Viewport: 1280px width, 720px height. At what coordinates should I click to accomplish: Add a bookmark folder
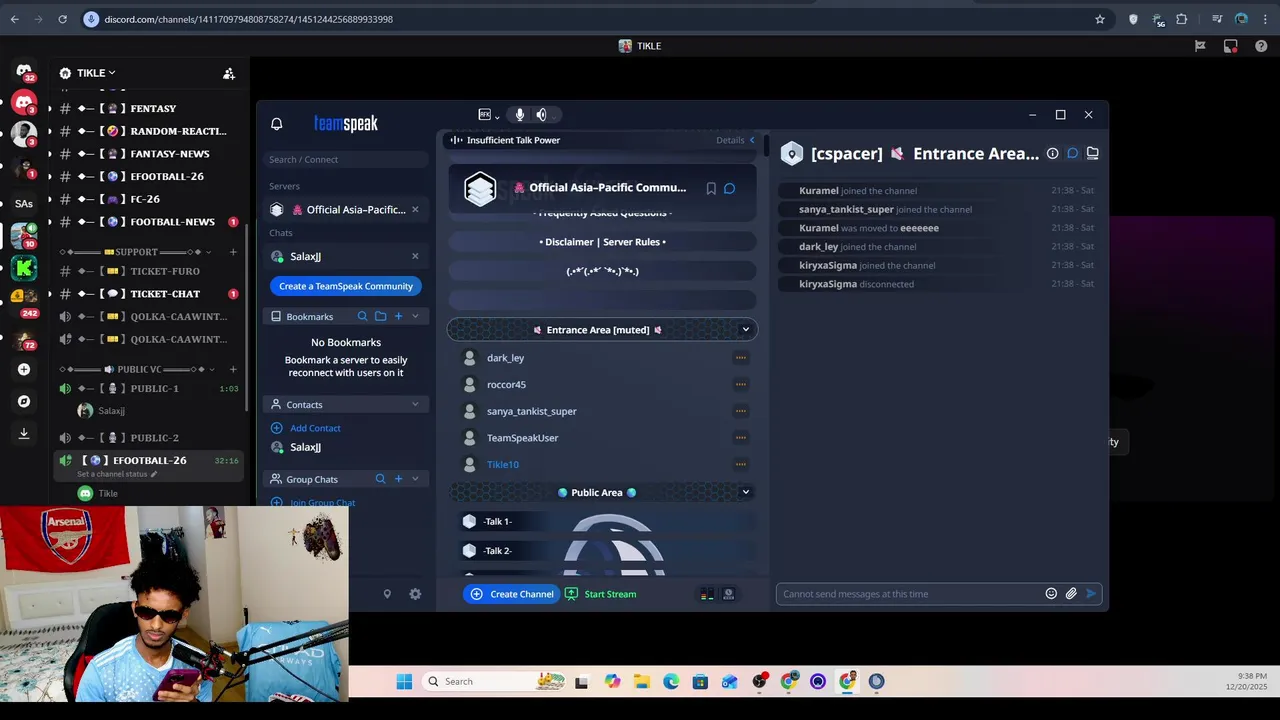click(x=380, y=316)
